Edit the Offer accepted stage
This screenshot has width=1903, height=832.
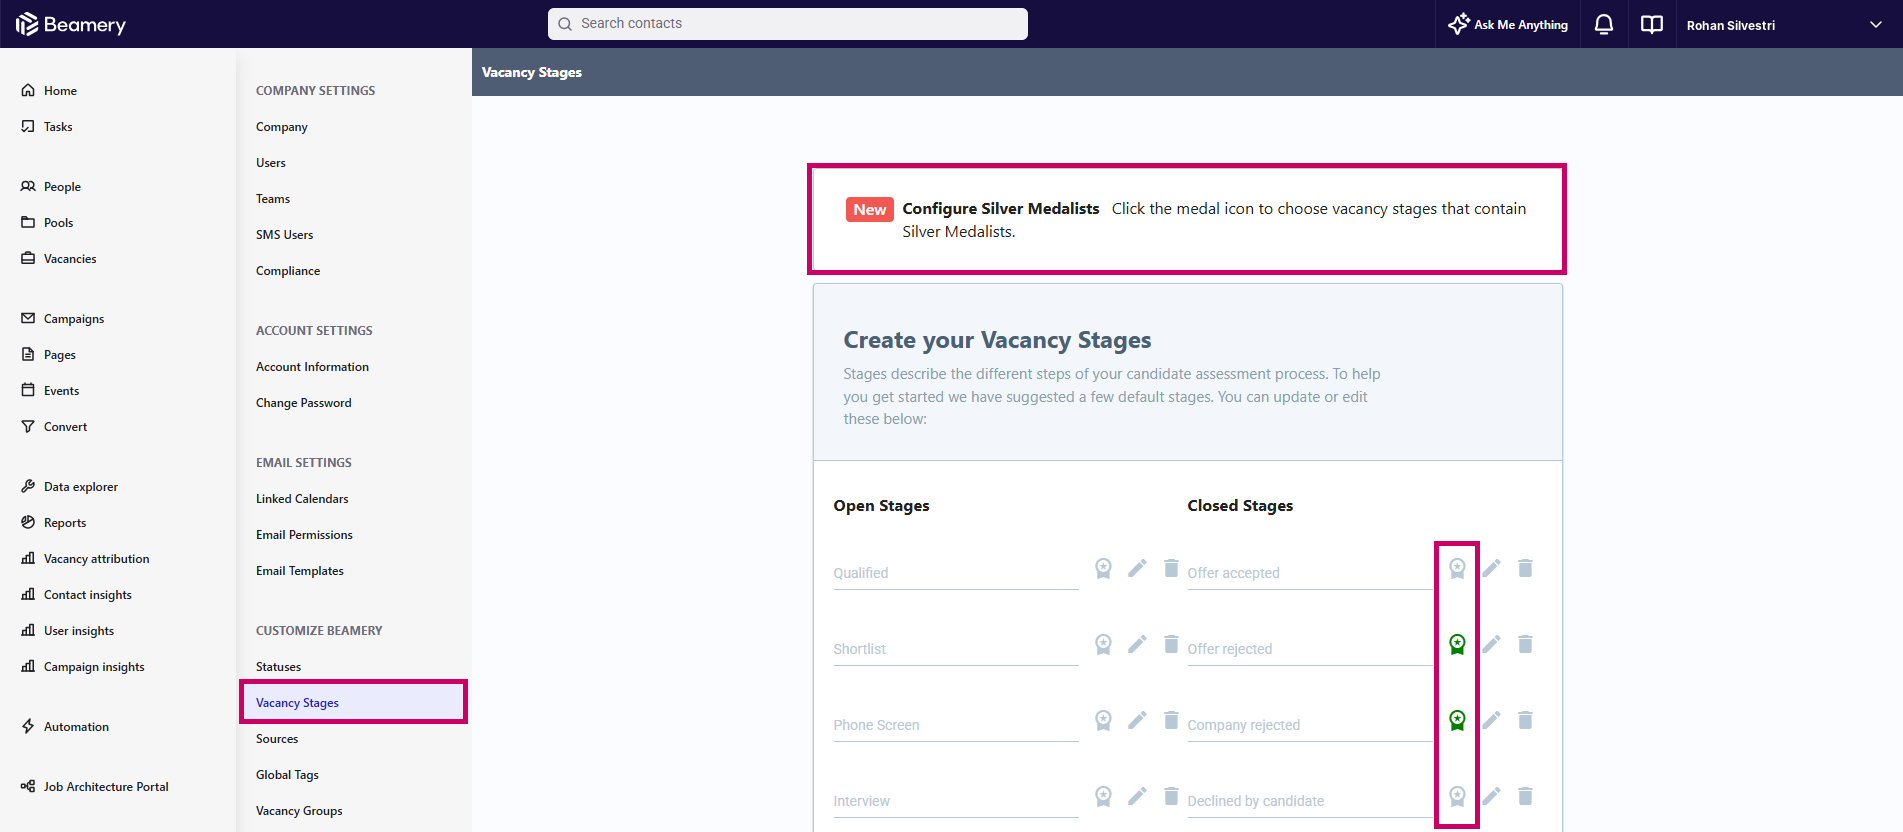pos(1491,568)
